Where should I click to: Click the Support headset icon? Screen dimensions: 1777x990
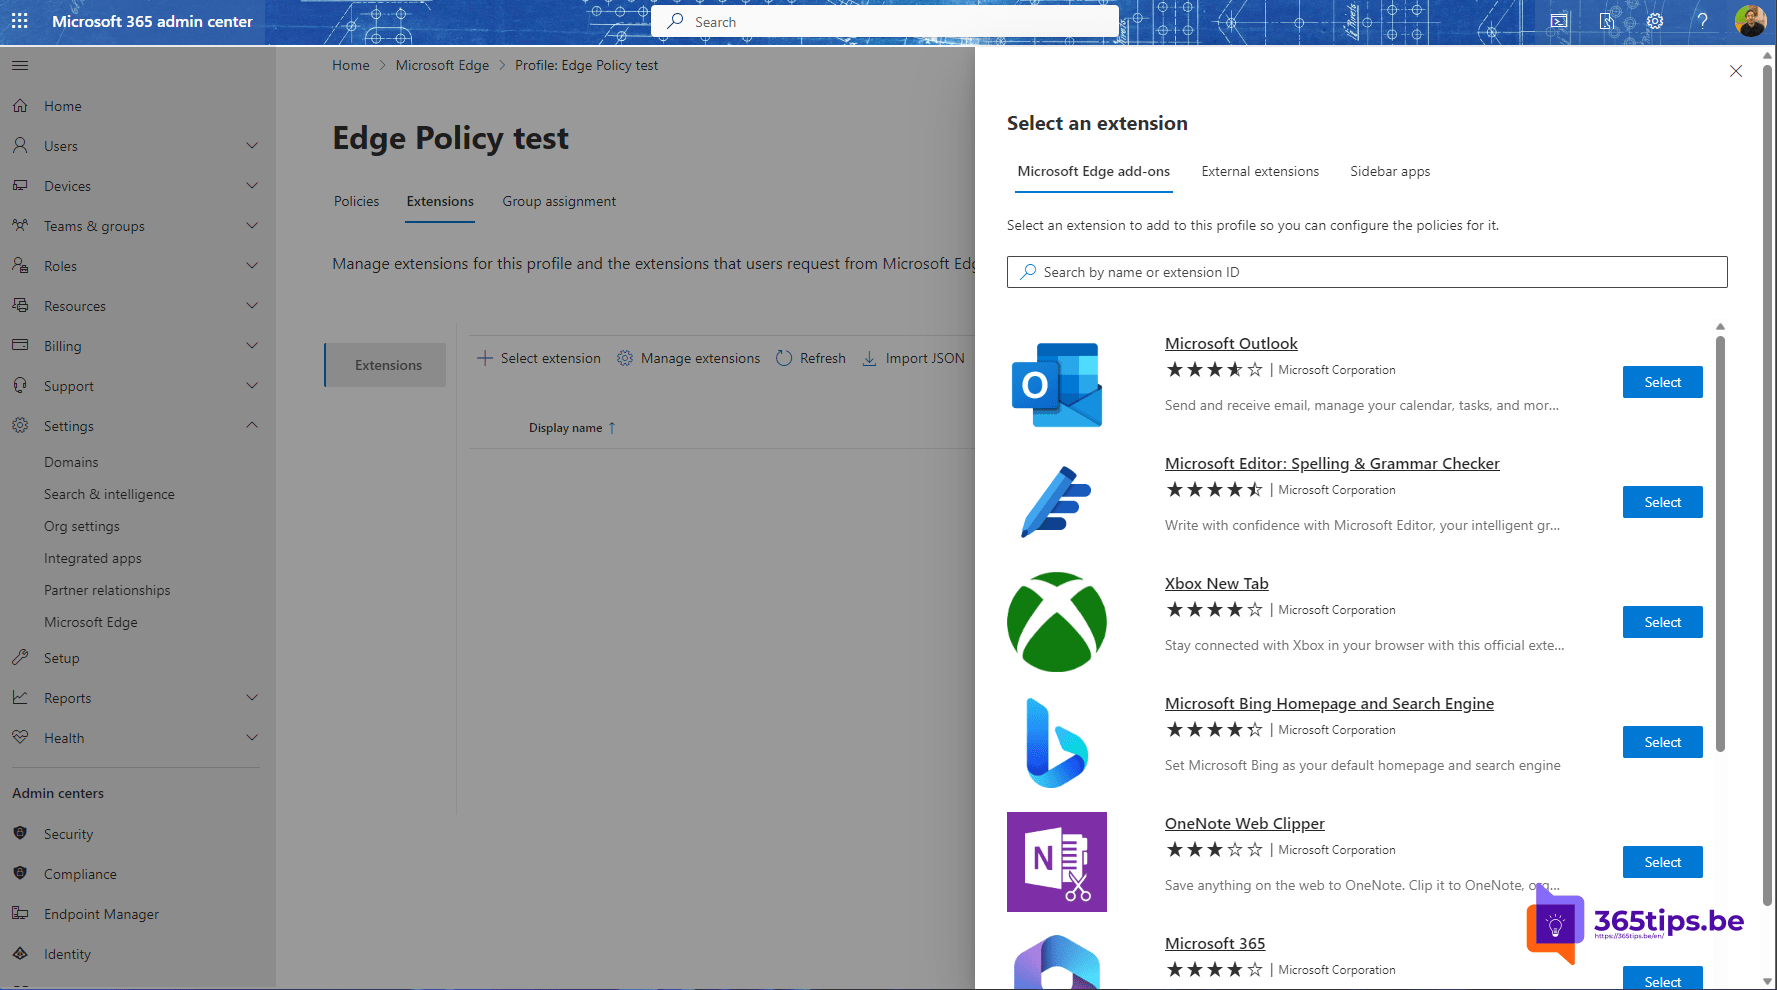point(20,385)
